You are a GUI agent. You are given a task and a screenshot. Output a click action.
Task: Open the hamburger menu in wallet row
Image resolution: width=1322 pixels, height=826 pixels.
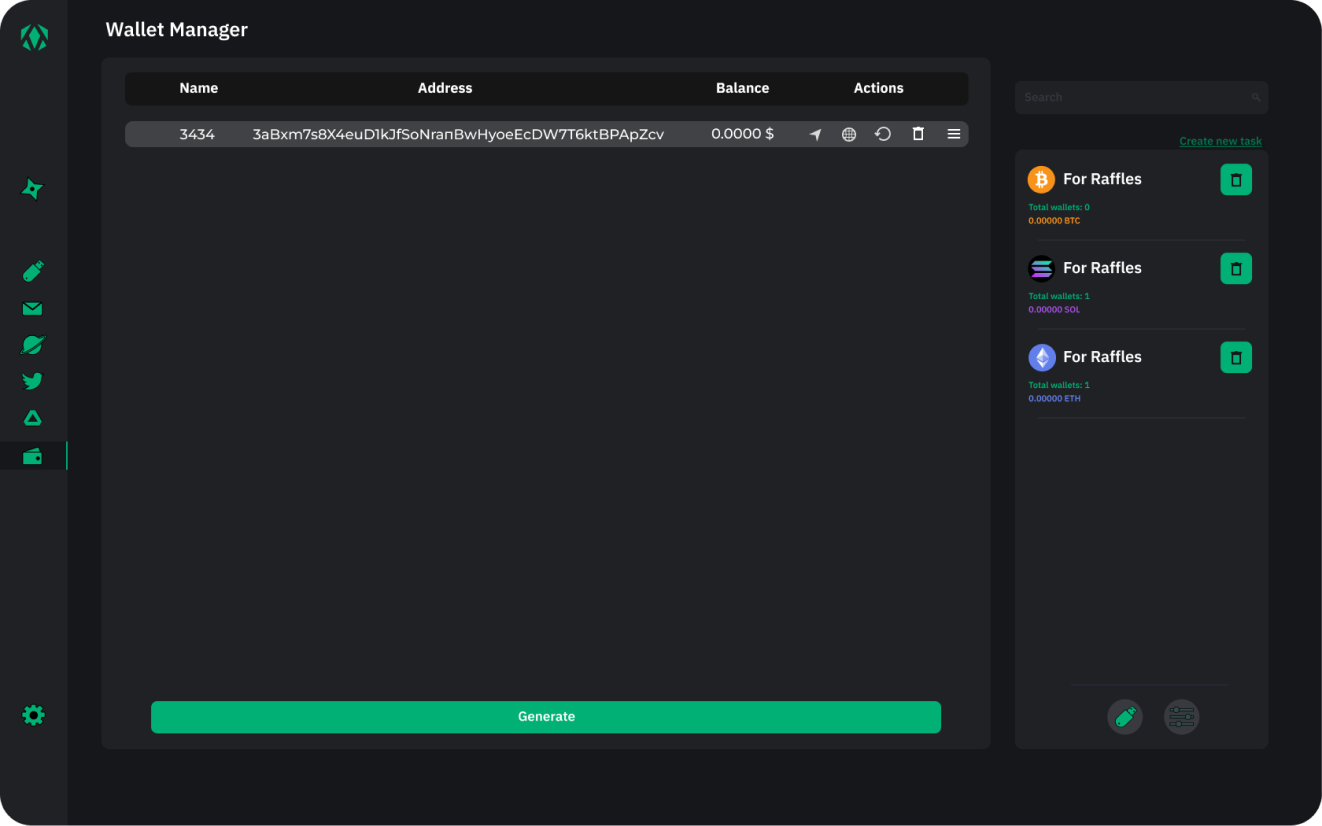(x=954, y=134)
